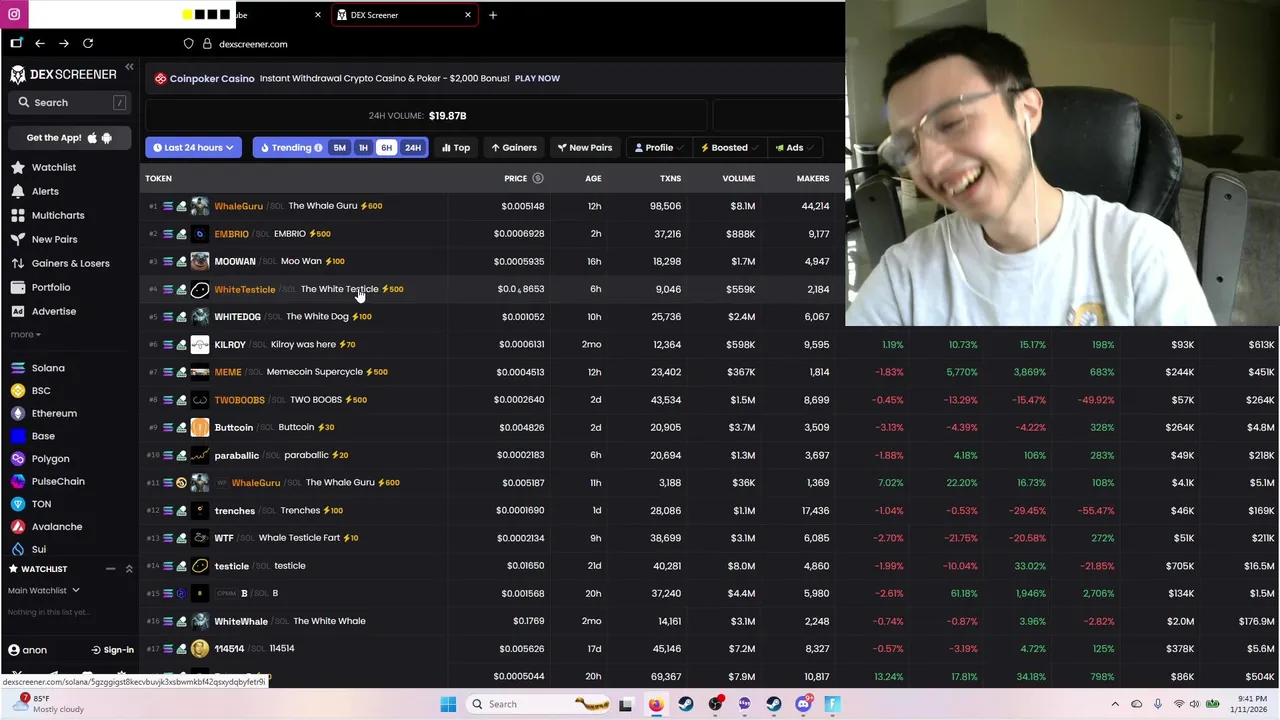Open the Last 24 hours dropdown

193,148
